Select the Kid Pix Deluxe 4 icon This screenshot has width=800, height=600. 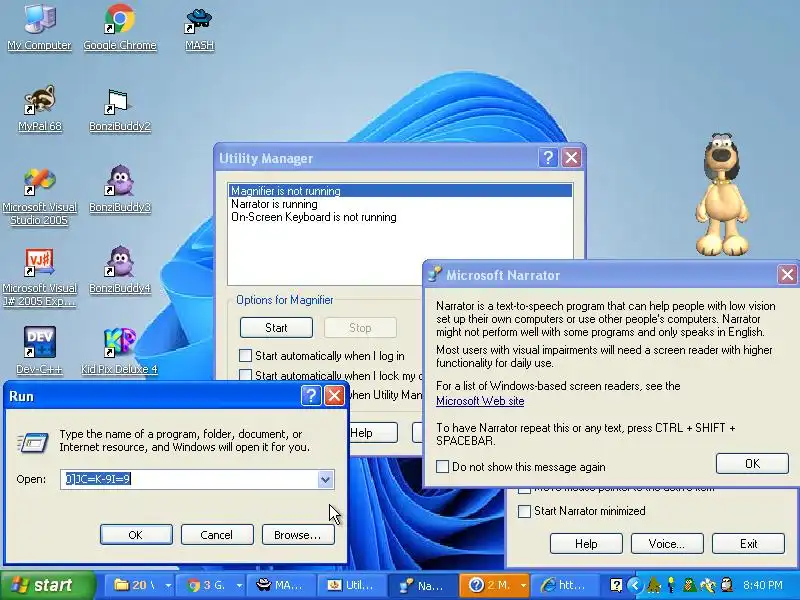point(119,351)
